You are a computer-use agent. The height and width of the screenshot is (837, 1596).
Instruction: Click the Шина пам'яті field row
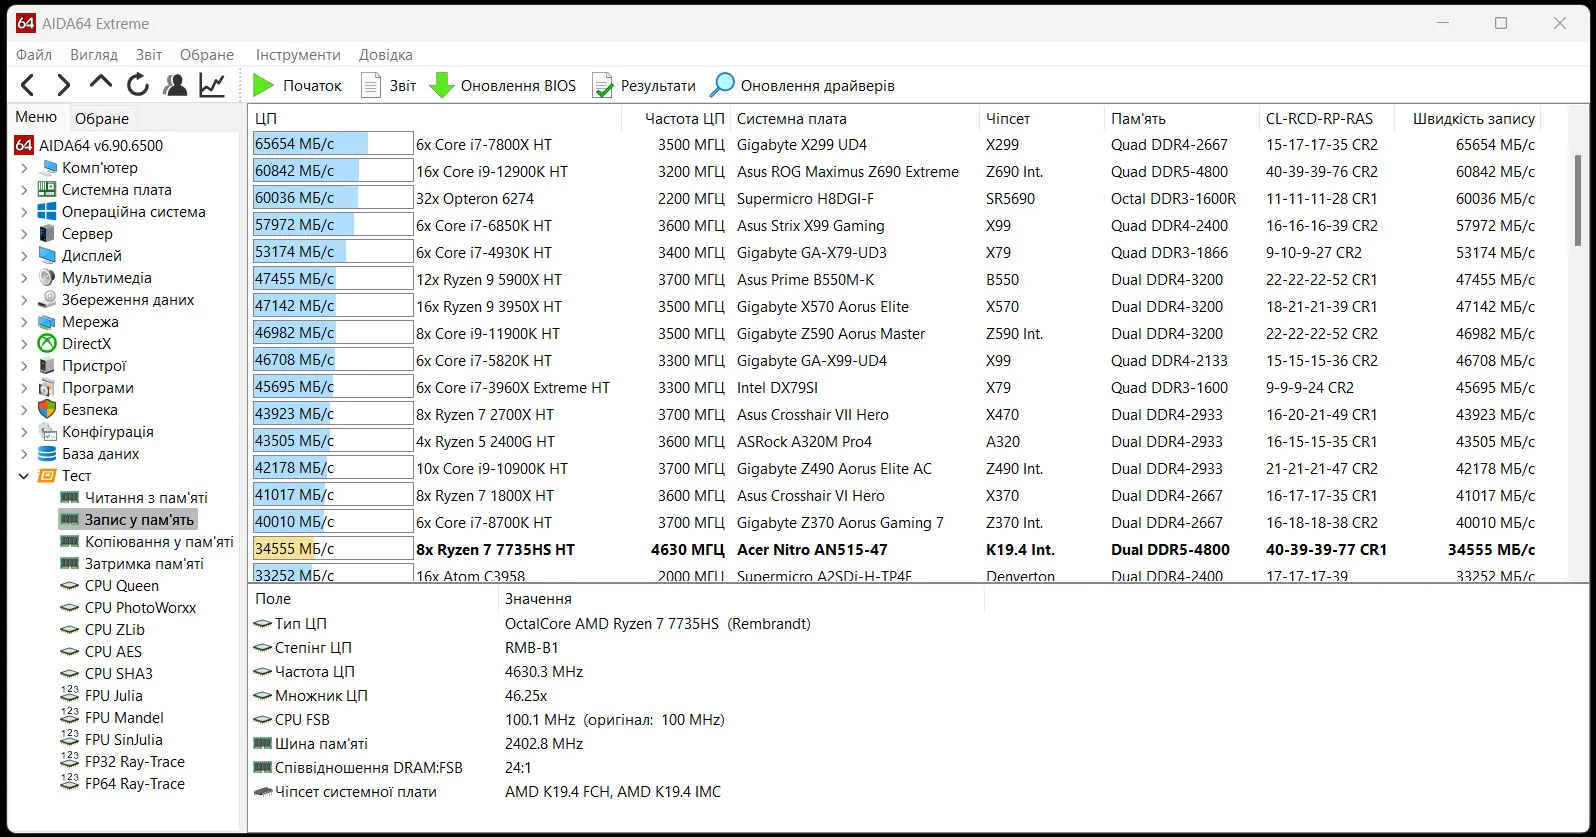pos(615,744)
